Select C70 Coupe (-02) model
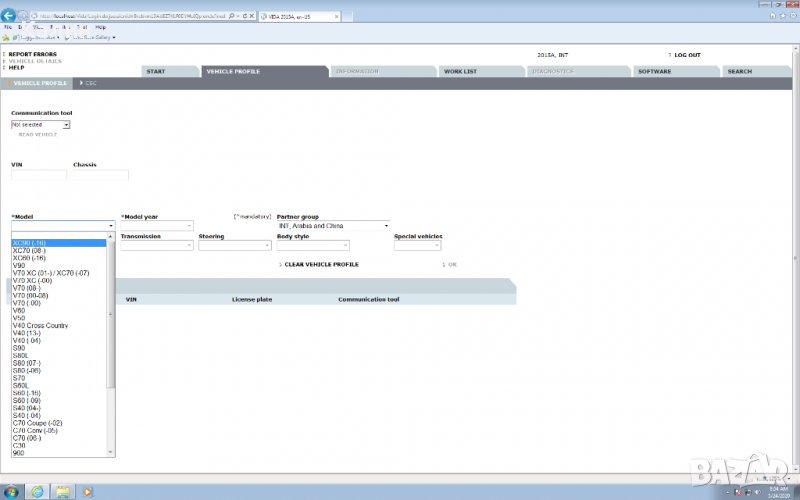This screenshot has width=800, height=500. tap(37, 423)
